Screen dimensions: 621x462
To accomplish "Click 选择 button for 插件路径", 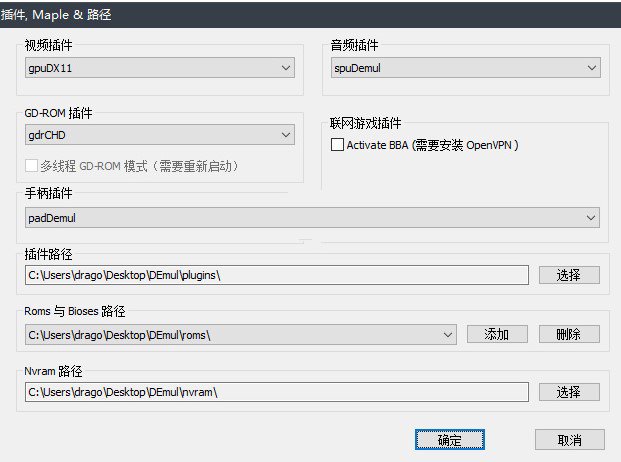I will (569, 275).
